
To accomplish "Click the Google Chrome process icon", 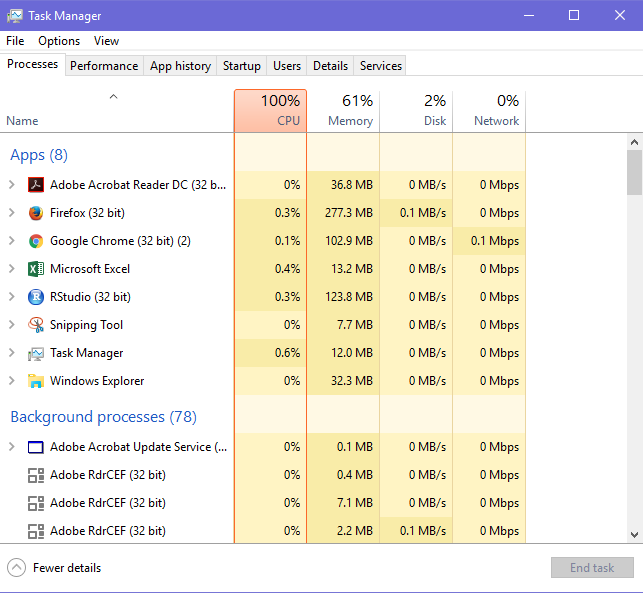I will [36, 241].
